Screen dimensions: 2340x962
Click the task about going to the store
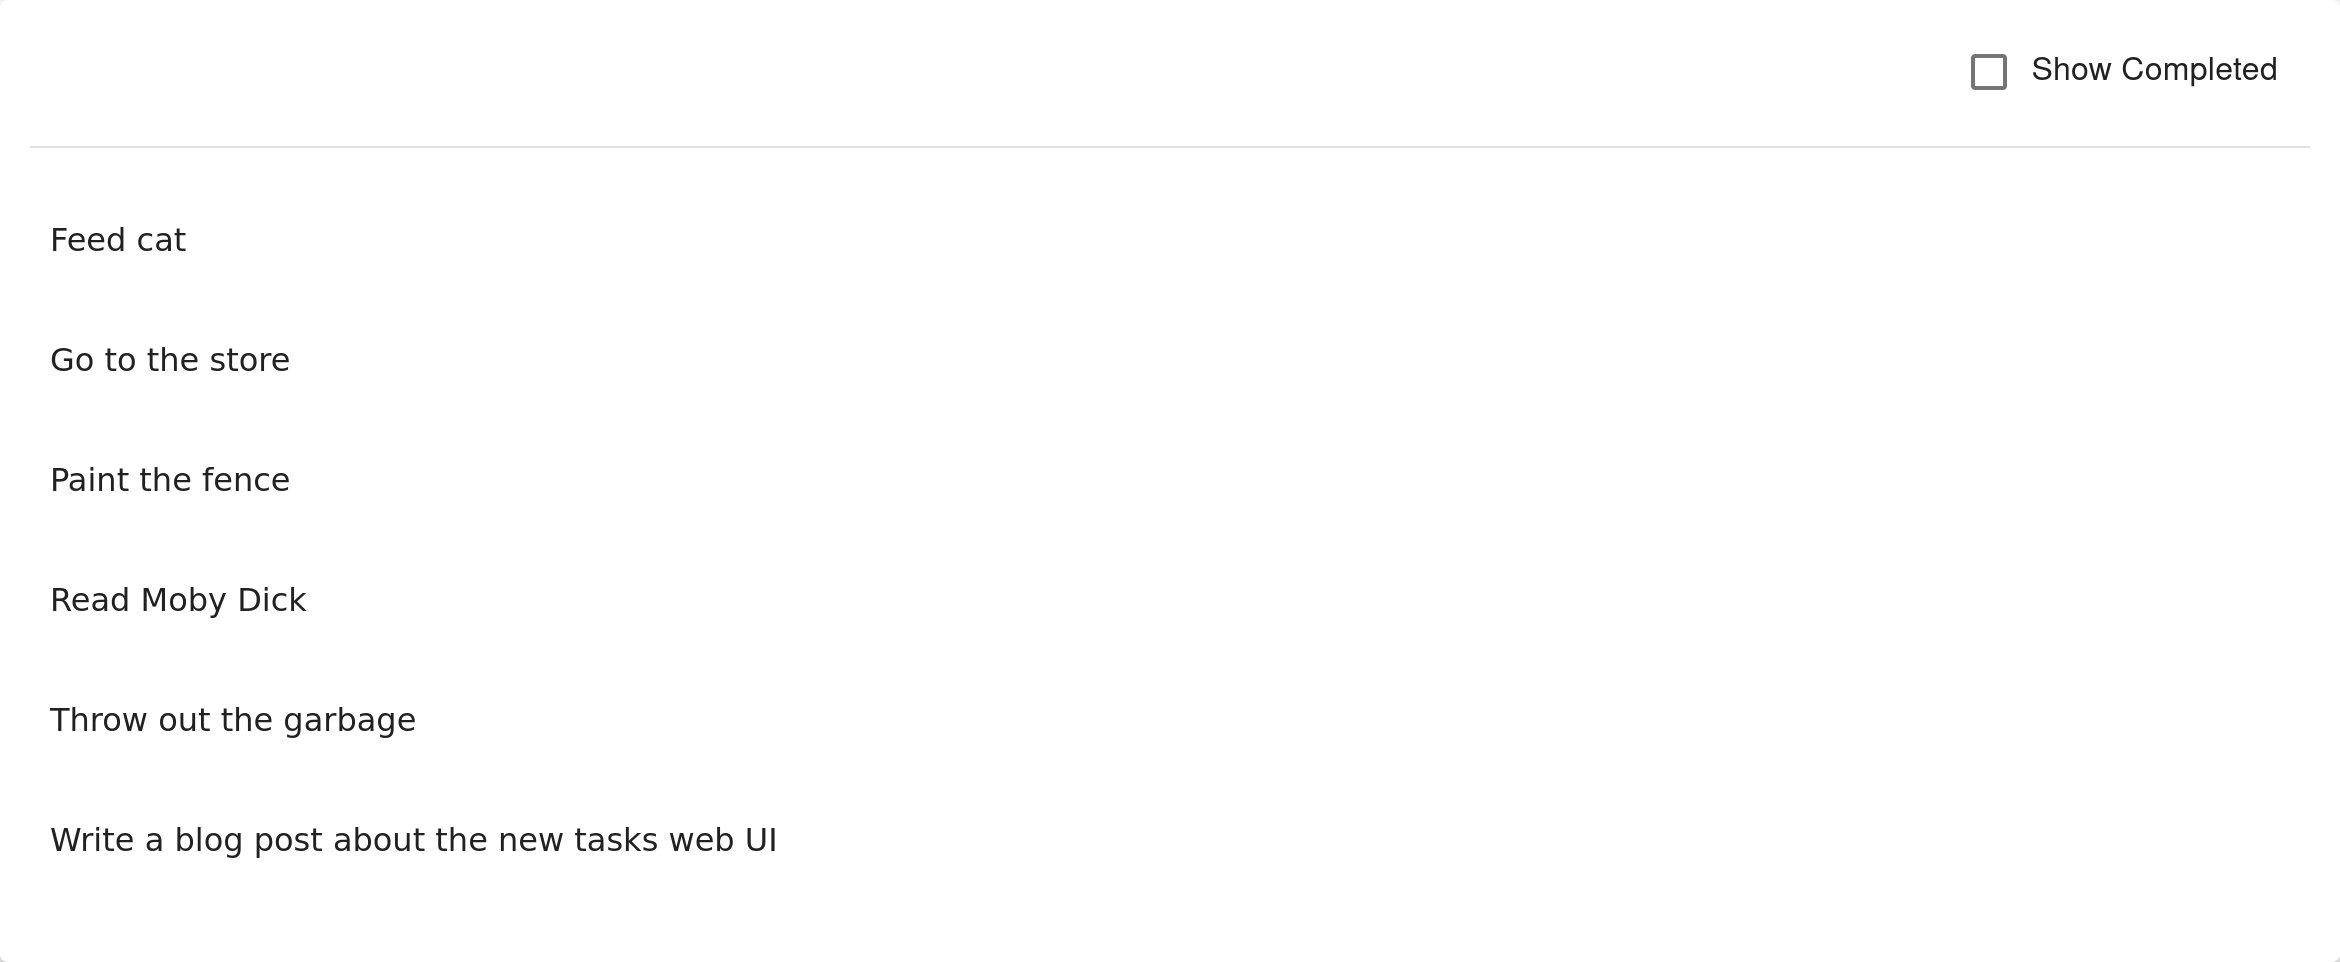(170, 360)
